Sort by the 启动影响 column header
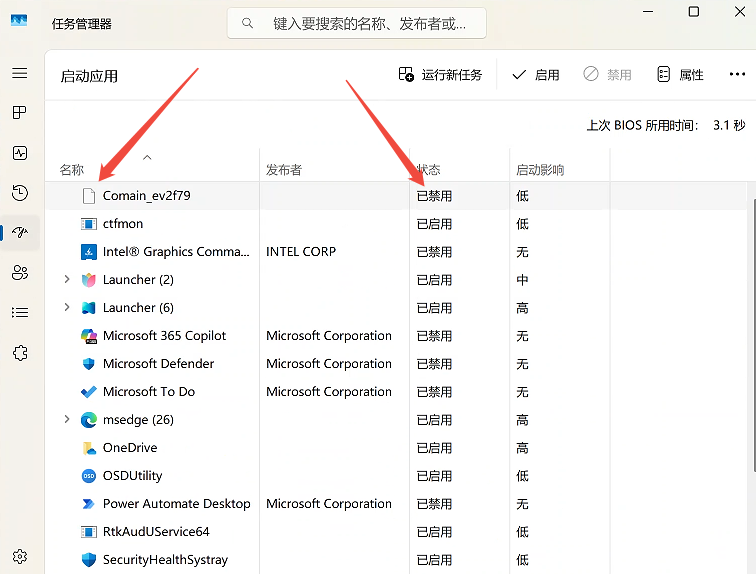The width and height of the screenshot is (756, 574). coord(559,169)
